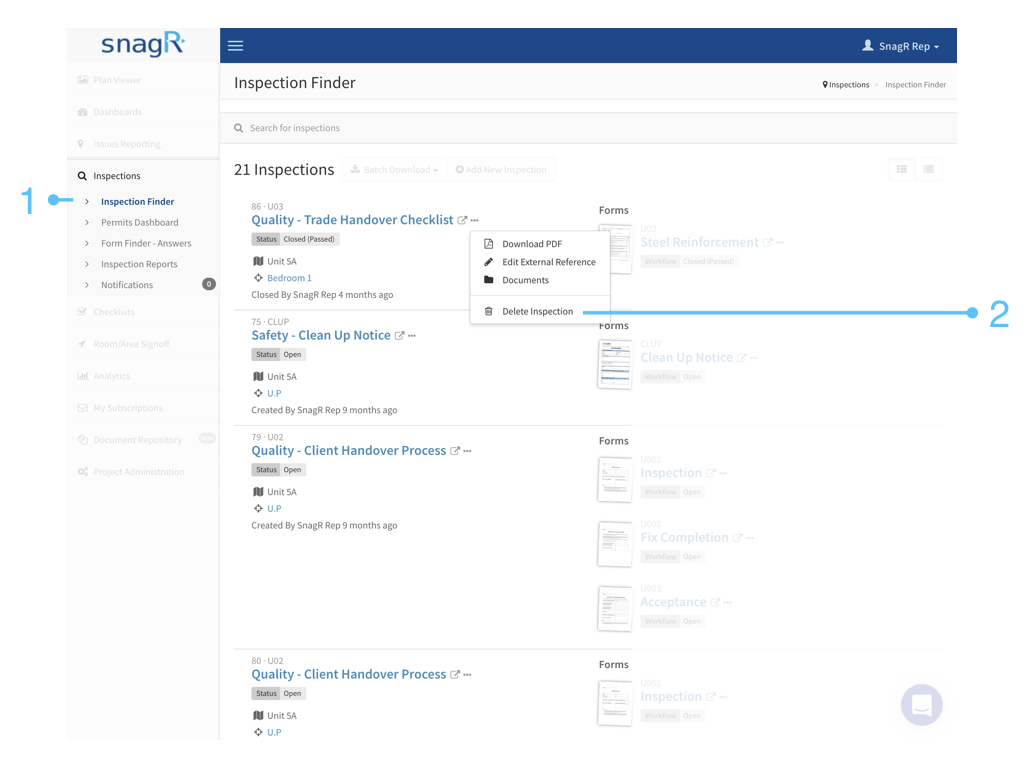
Task: Open Room/Area Signoff in sidebar
Action: (131, 344)
